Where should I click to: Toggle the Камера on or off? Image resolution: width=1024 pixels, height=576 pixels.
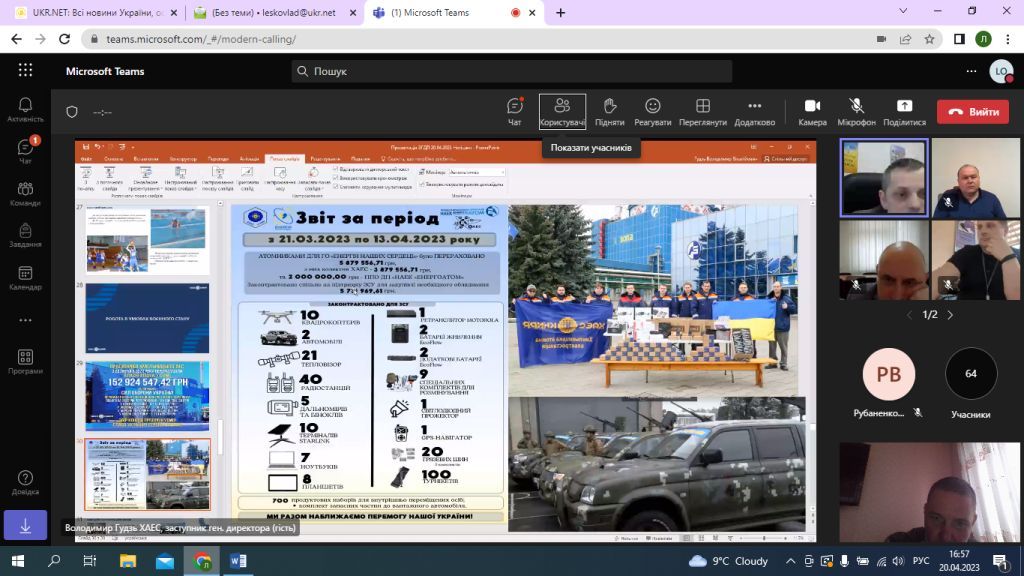tap(812, 112)
